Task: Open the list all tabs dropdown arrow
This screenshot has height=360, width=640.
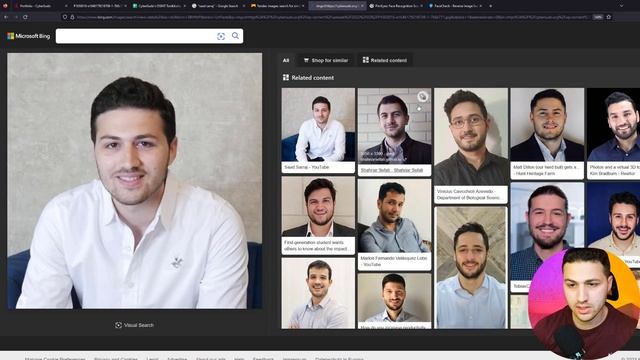Action: [x=622, y=6]
